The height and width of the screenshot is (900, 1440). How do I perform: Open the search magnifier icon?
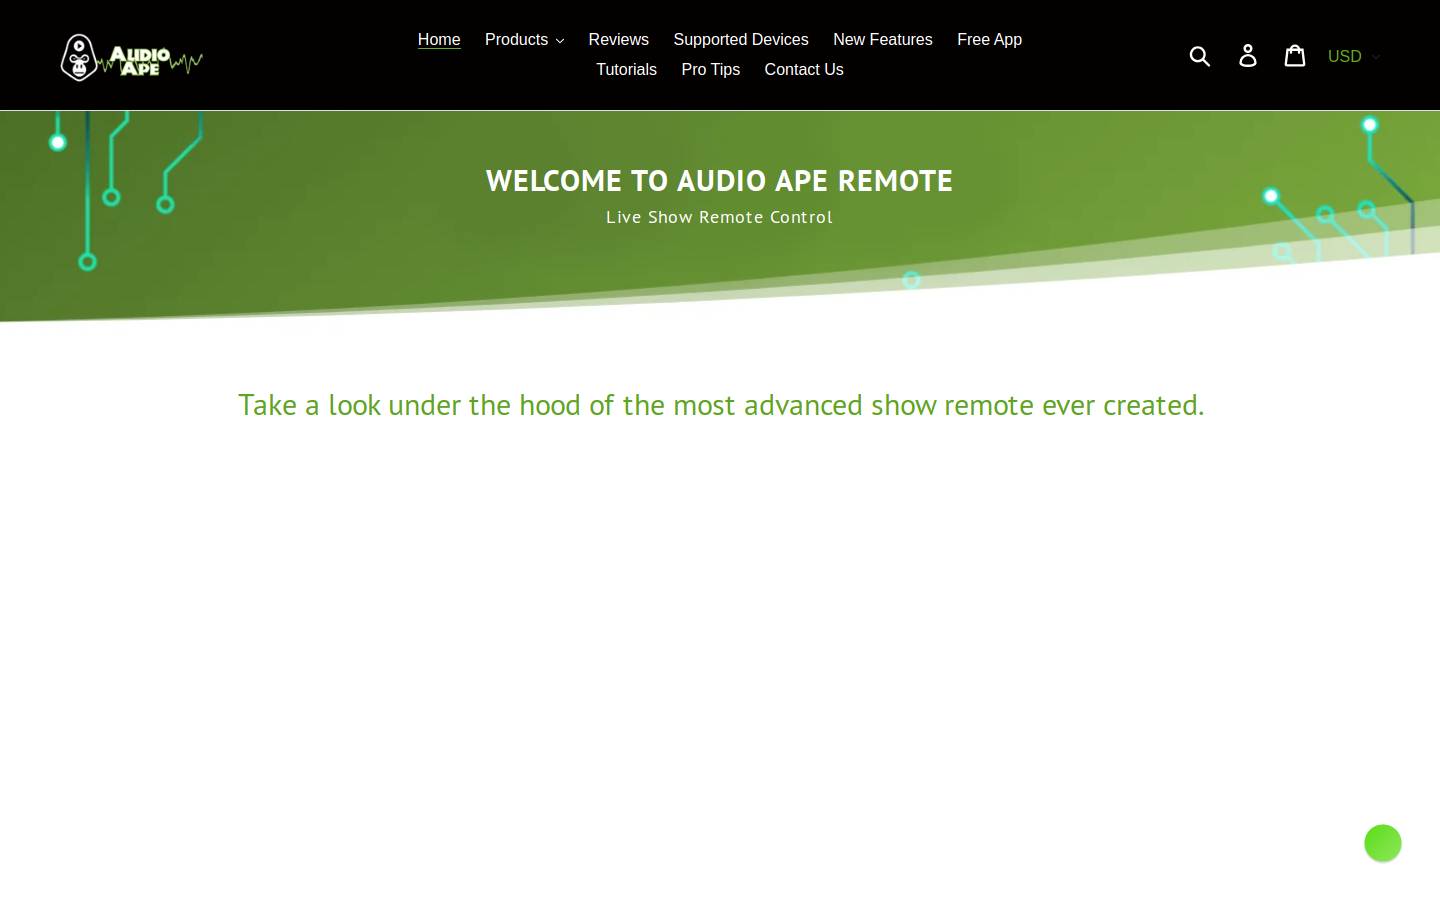[1200, 56]
